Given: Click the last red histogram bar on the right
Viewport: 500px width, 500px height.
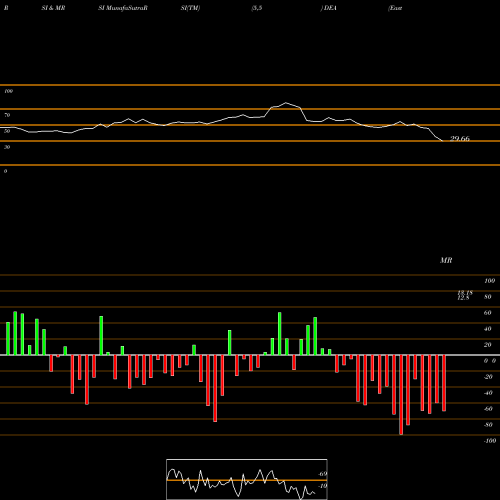Looking at the screenshot, I should (444, 383).
